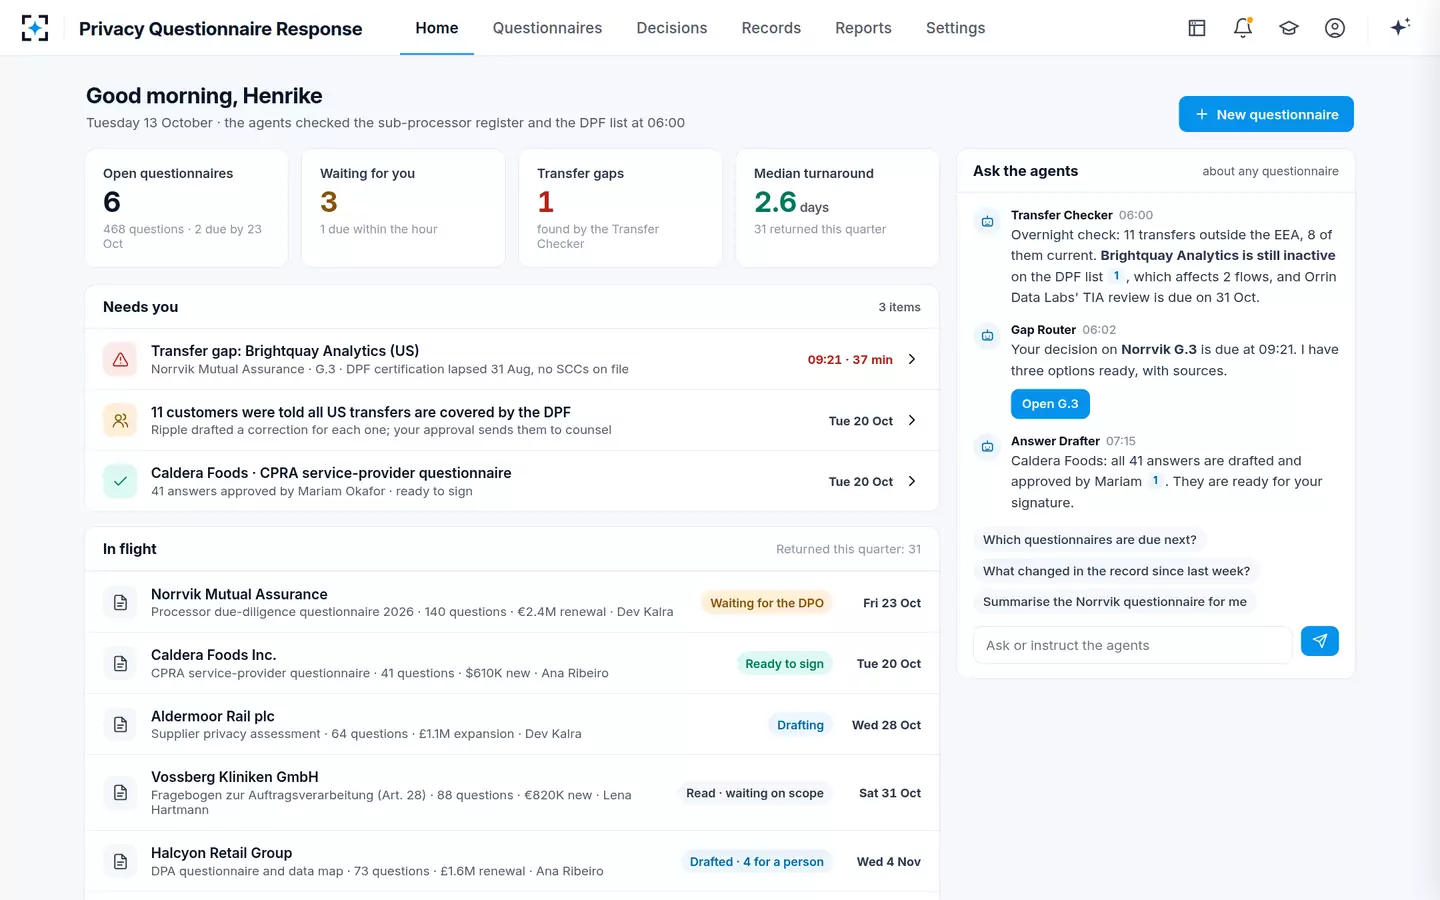Expand the 11 customers DPF correction chevron

(x=912, y=420)
